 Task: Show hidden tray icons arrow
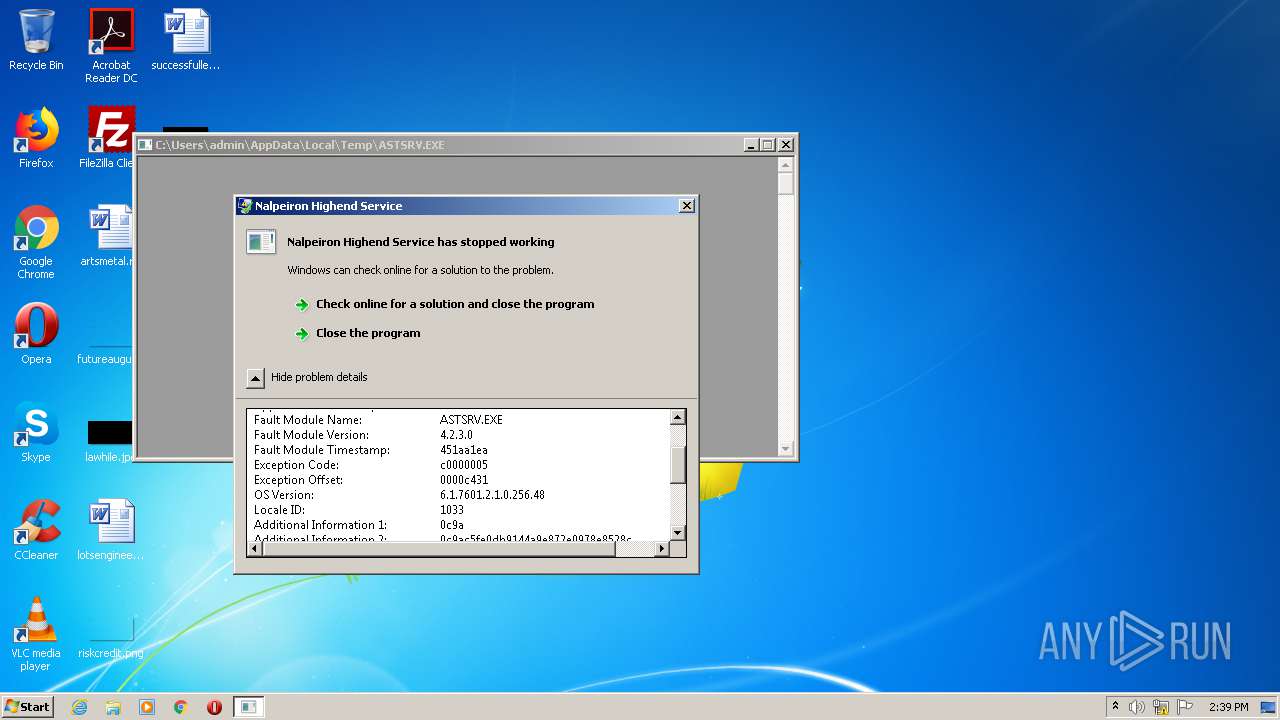(x=1115, y=707)
